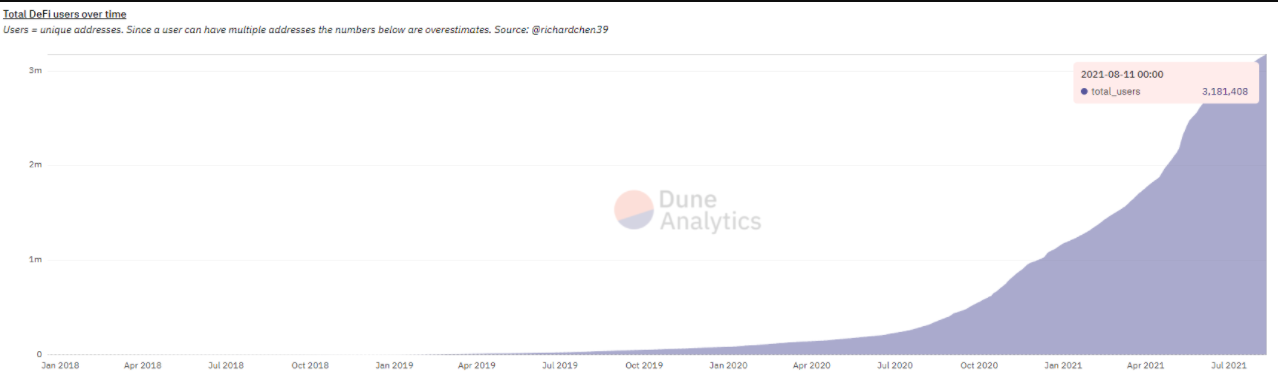Click the purple total_users legend dot

[x=1084, y=91]
